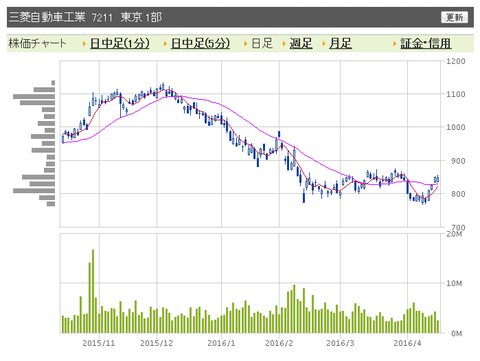Click the 800 price axis label
Image resolution: width=480 pixels, height=361 pixels.
point(458,194)
